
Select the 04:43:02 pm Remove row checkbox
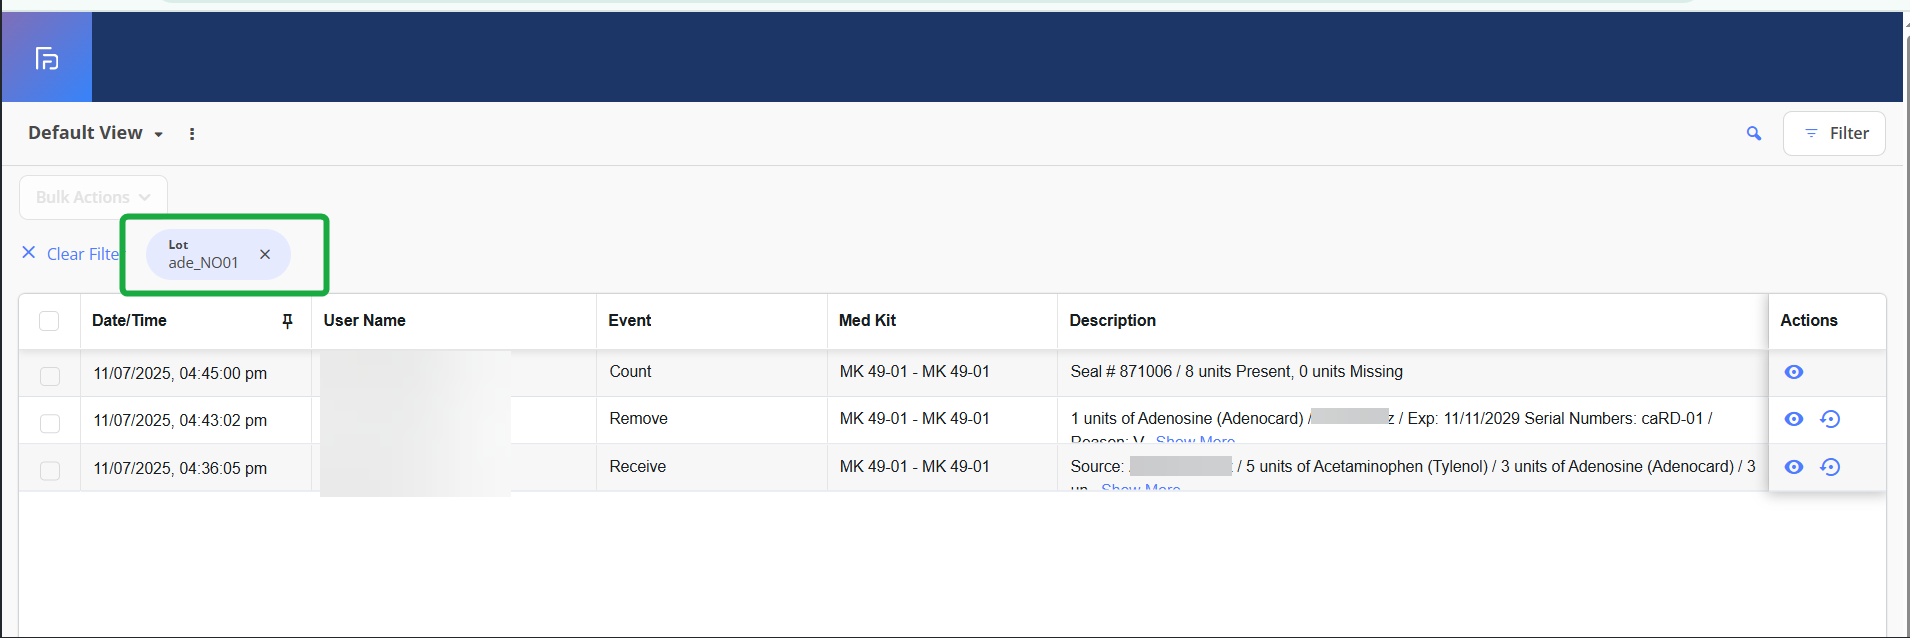click(x=49, y=423)
